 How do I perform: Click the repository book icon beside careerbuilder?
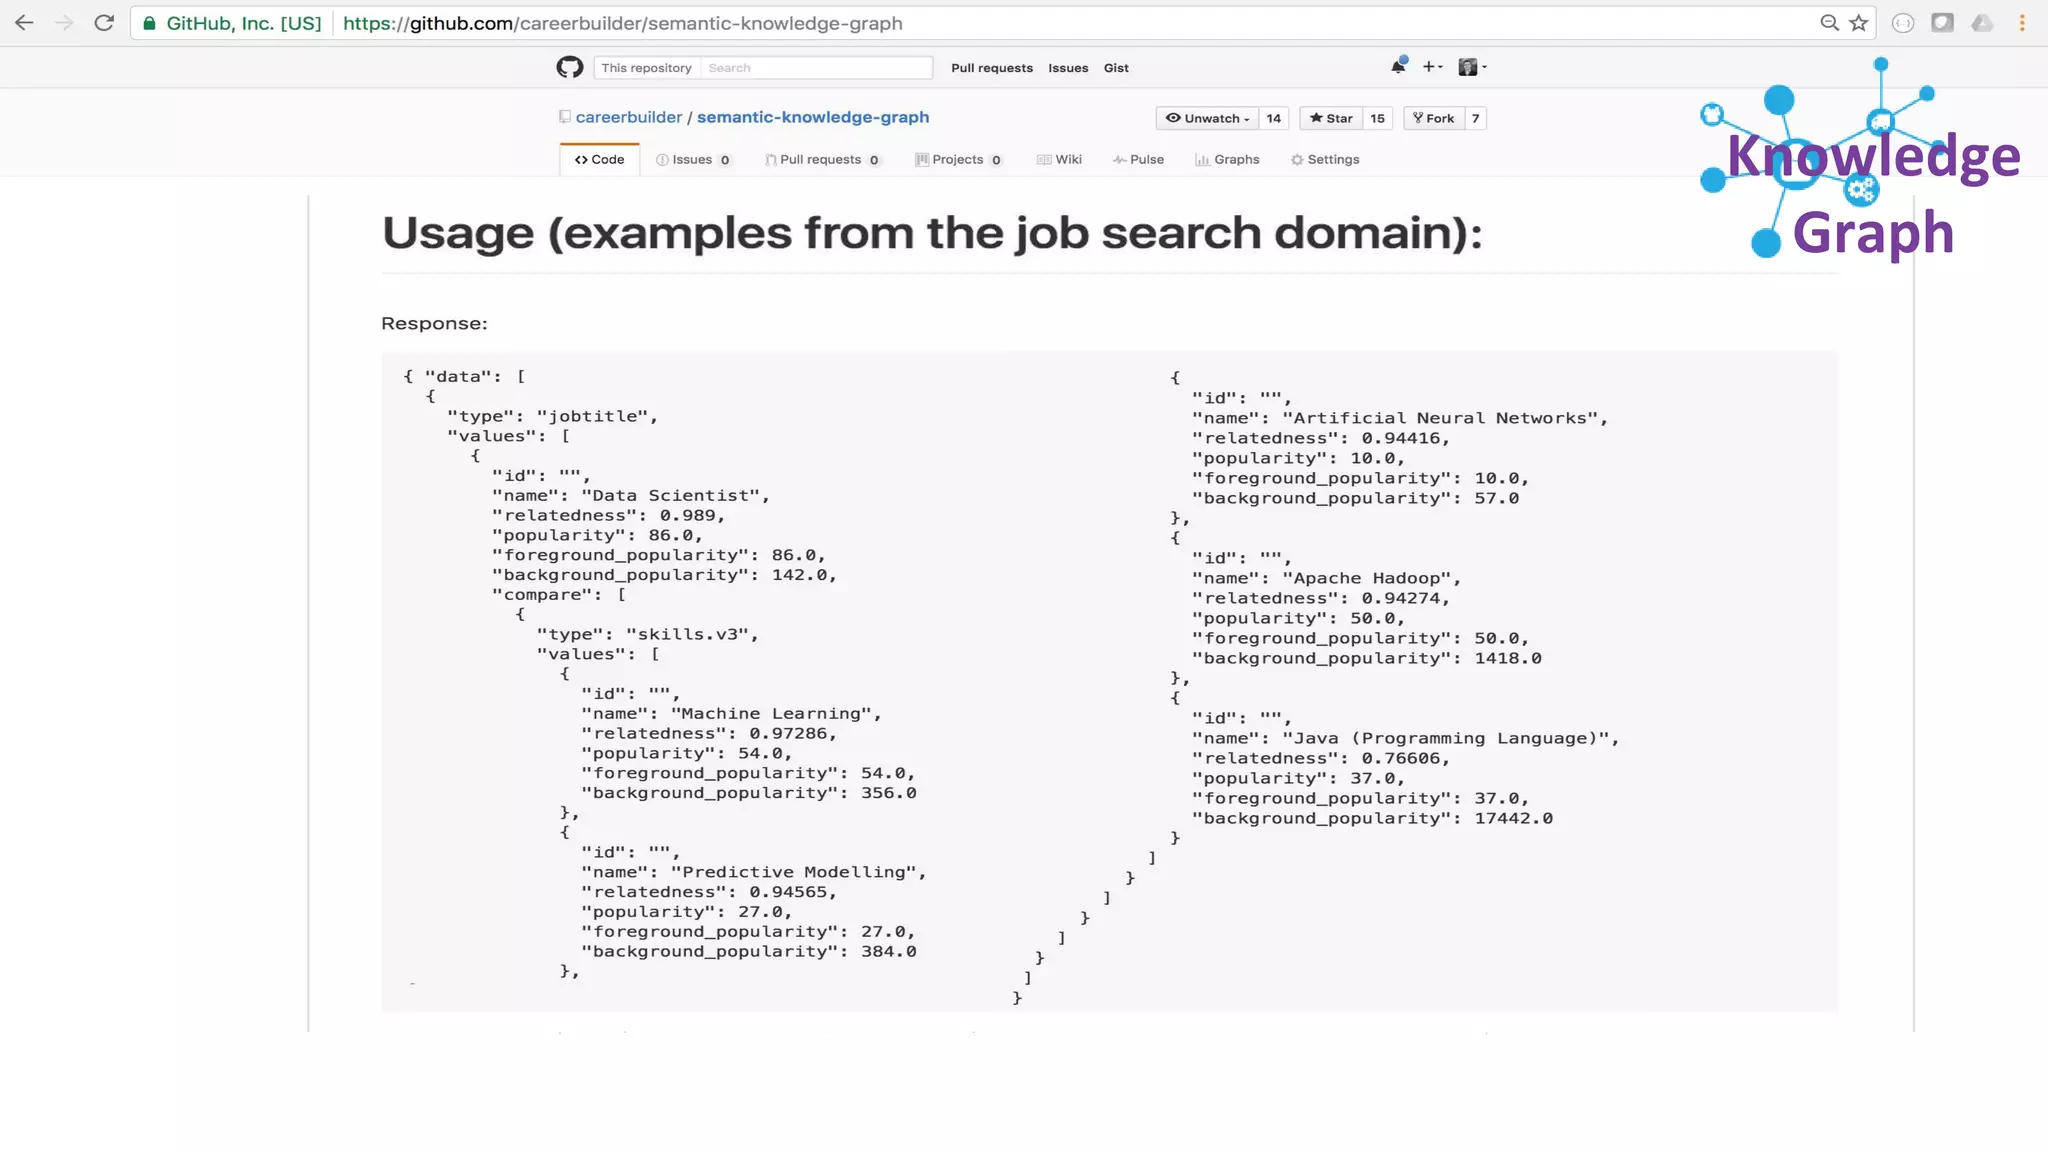[565, 117]
